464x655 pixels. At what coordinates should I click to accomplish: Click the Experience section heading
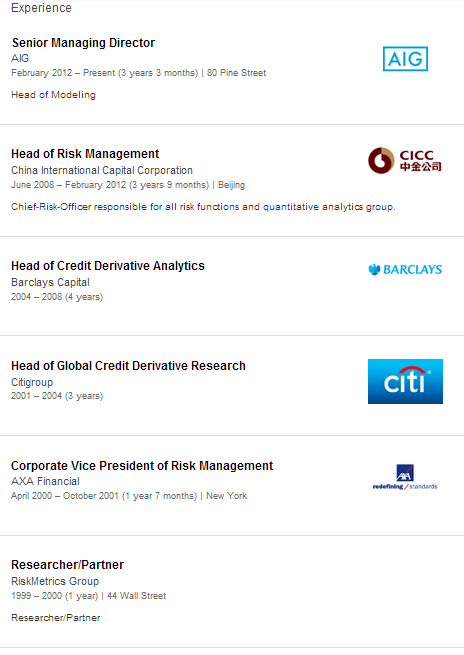(41, 8)
